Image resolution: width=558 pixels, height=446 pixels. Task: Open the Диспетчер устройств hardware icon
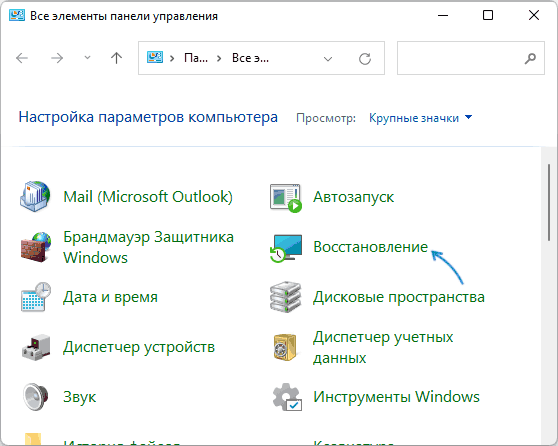pos(36,347)
